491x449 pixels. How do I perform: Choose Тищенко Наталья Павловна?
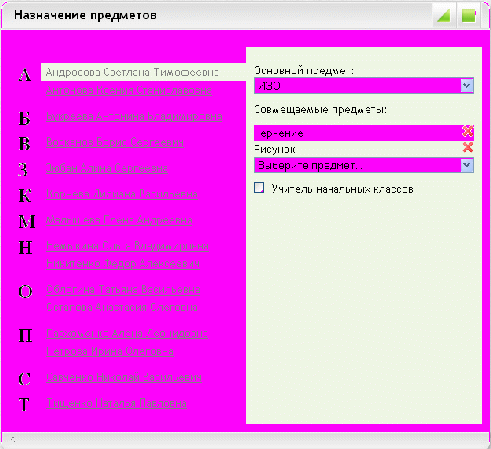pos(116,403)
